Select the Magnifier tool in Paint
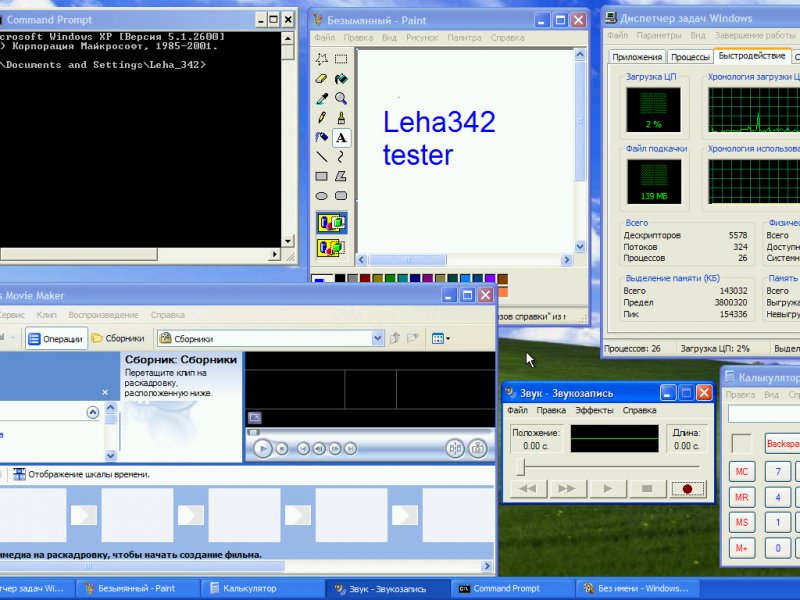800x600 pixels. pos(341,98)
